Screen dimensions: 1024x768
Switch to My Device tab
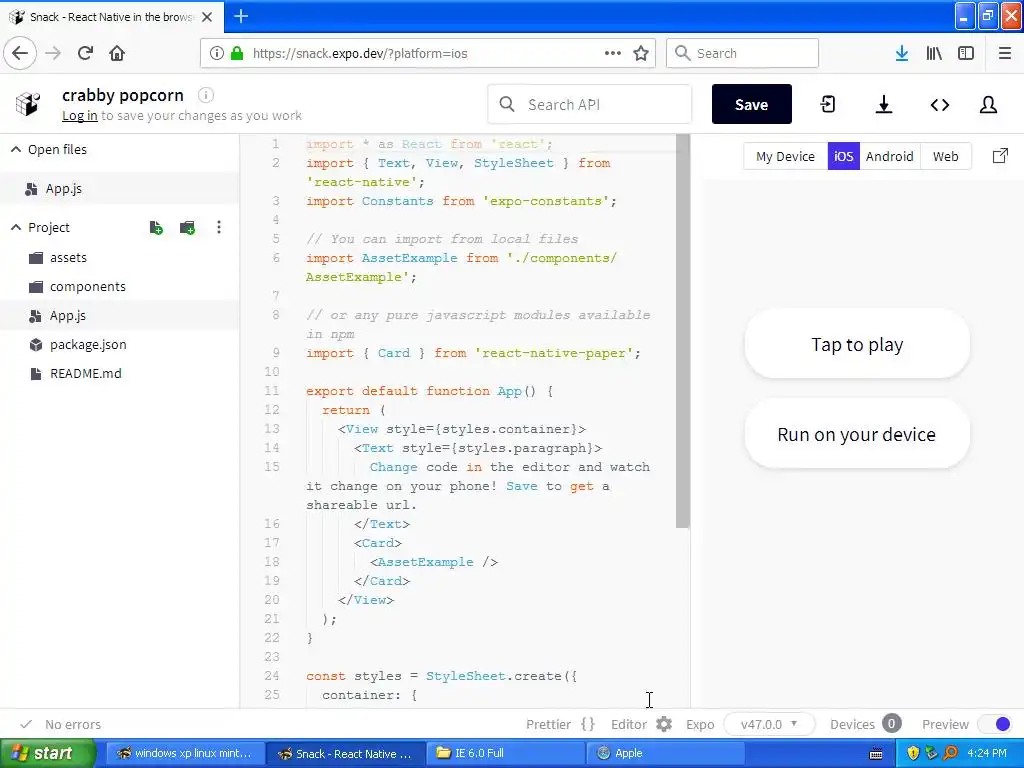point(786,157)
